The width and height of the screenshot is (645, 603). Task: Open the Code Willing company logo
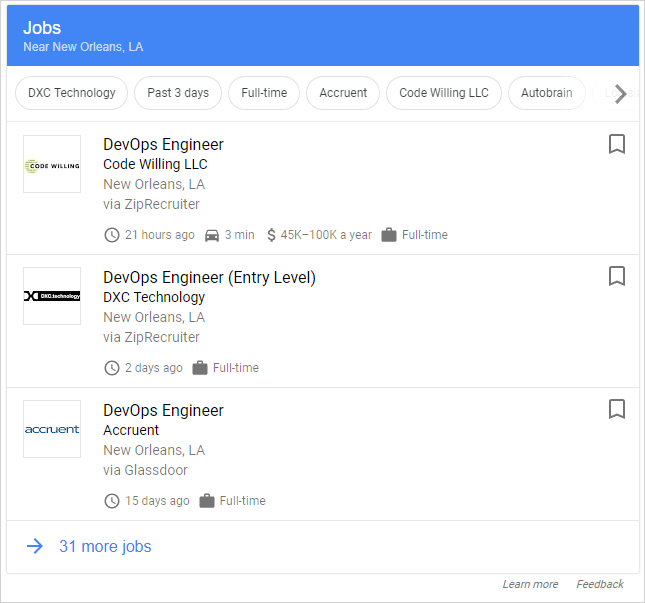(x=52, y=164)
